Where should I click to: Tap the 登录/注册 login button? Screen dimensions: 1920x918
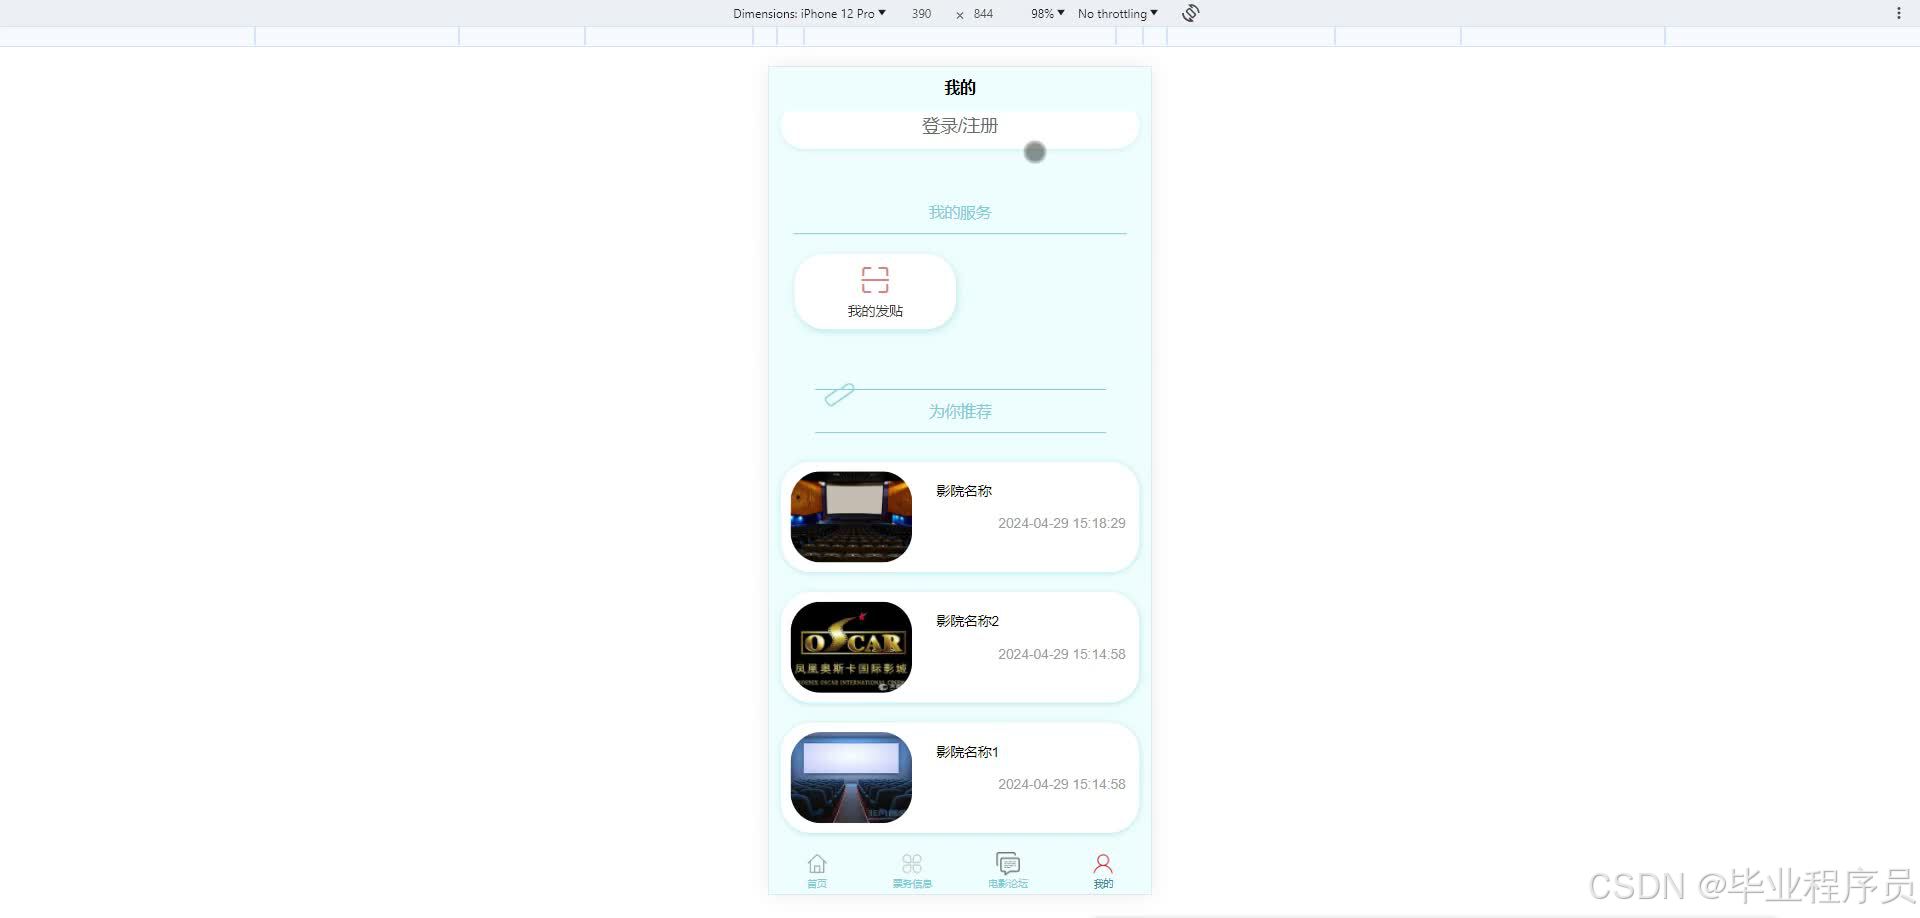[x=960, y=127]
